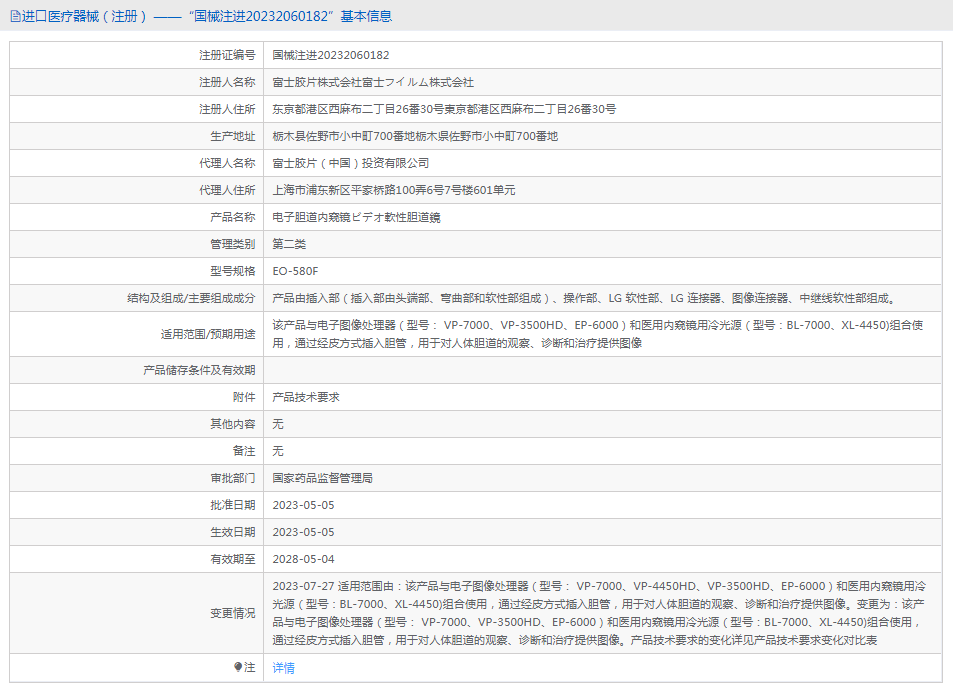The image size is (953, 690).
Task: Click the 结构及组成/主要组成成分 label
Action: click(x=191, y=298)
